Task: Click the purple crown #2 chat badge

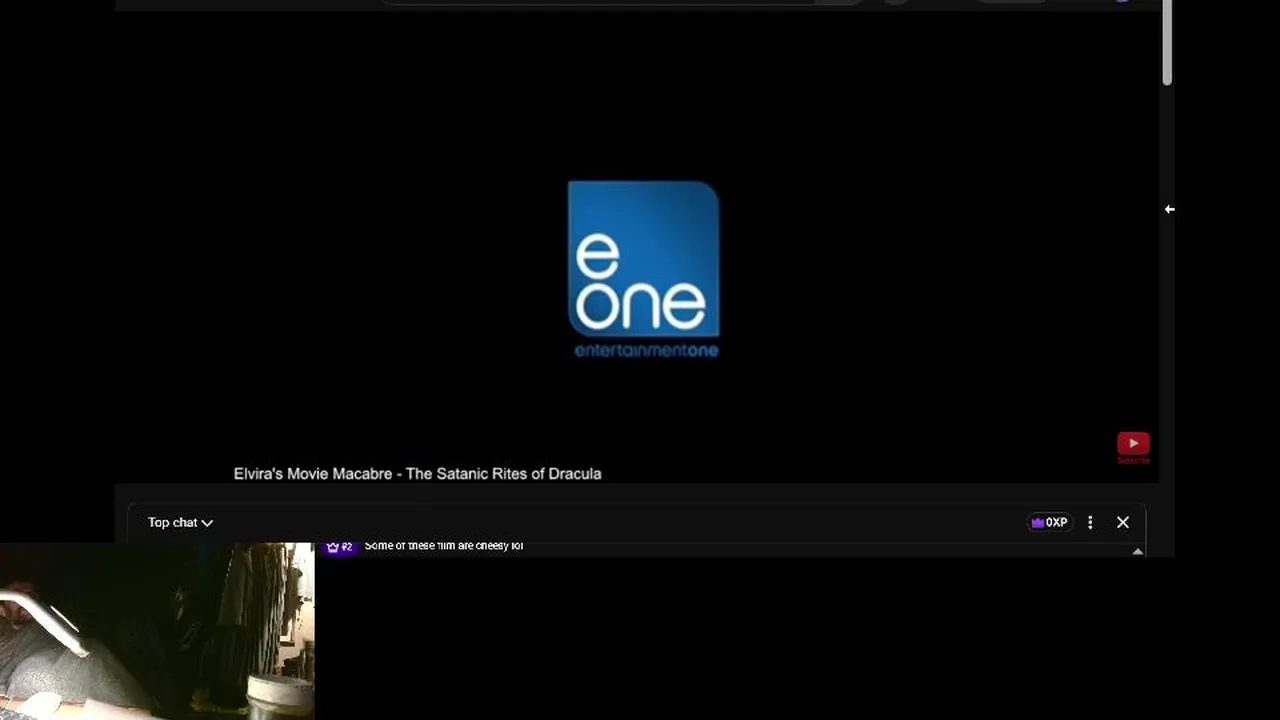Action: tap(340, 547)
